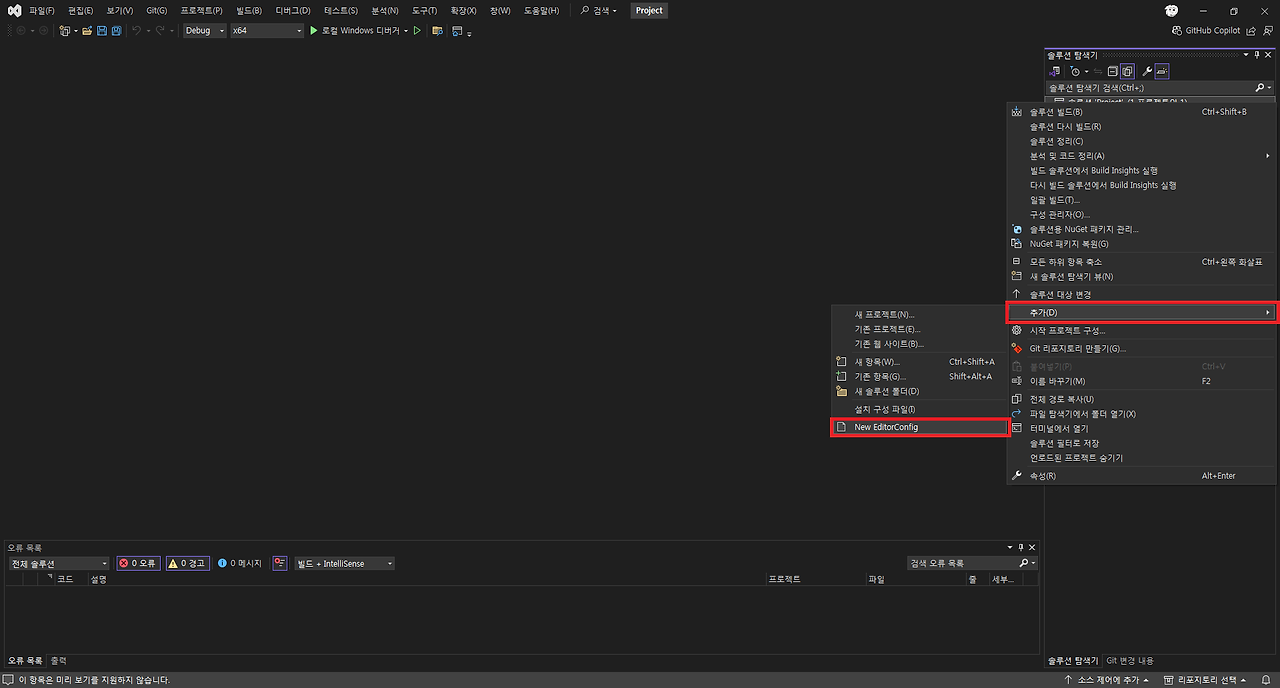Toggle the 0 오류 errors filter
The height and width of the screenshot is (688, 1280).
pyautogui.click(x=137, y=562)
